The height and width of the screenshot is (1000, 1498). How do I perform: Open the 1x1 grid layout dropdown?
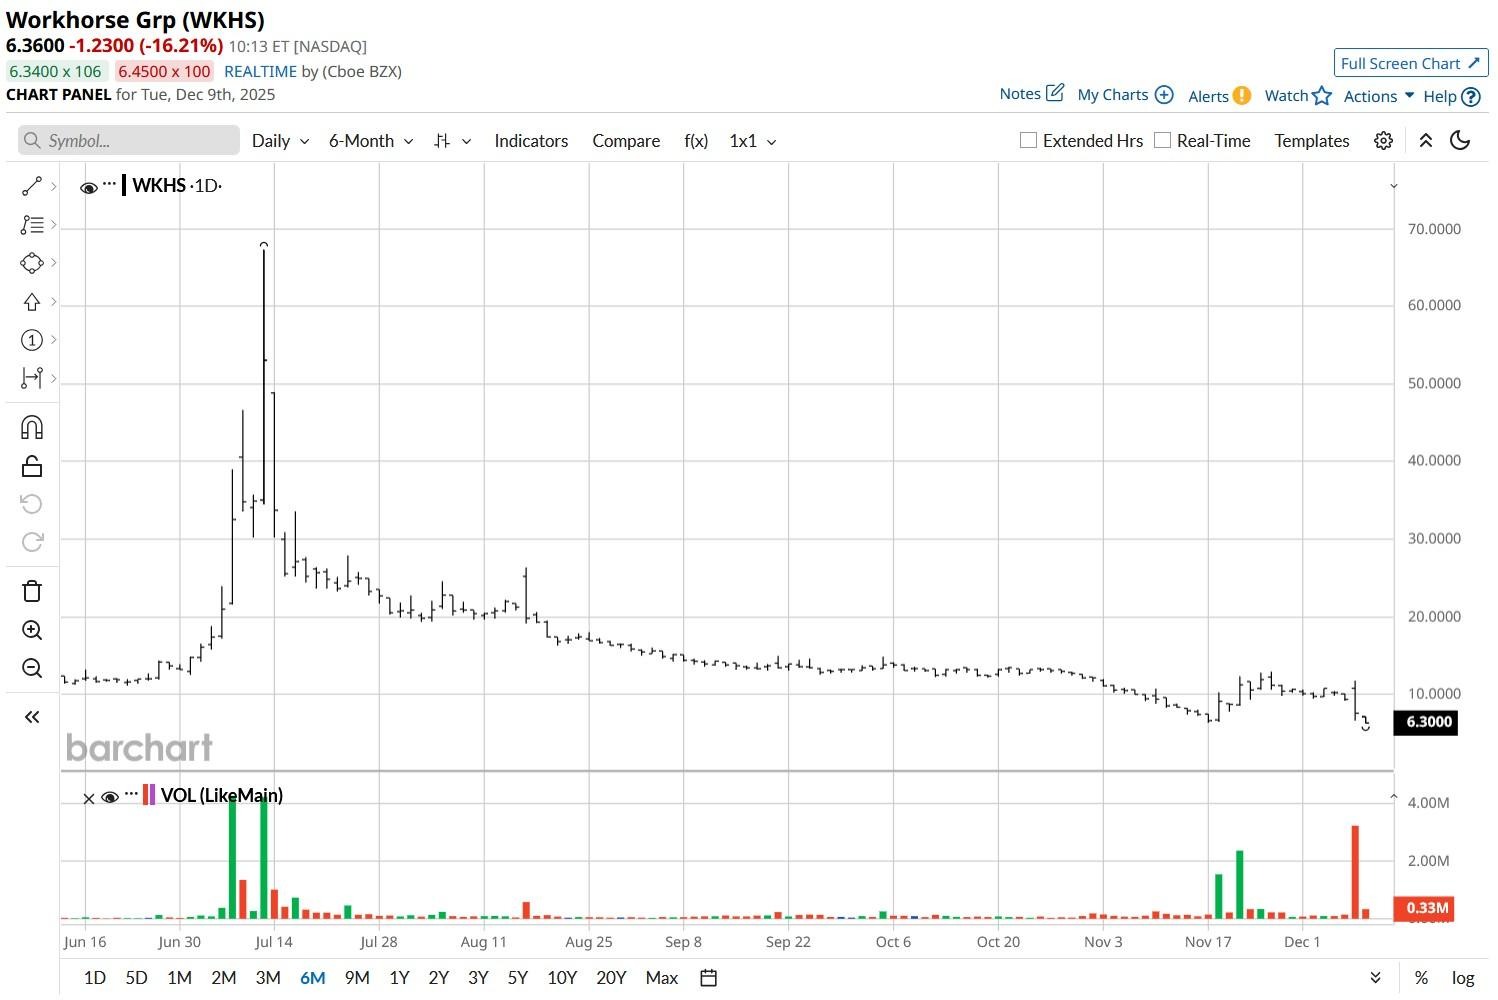point(753,141)
